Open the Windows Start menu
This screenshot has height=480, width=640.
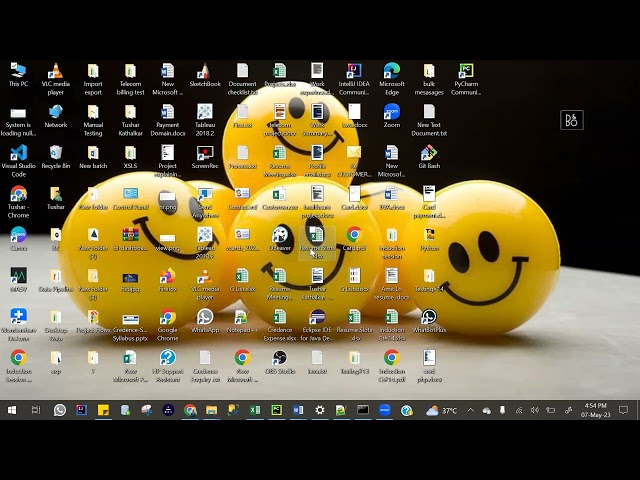tap(12, 410)
